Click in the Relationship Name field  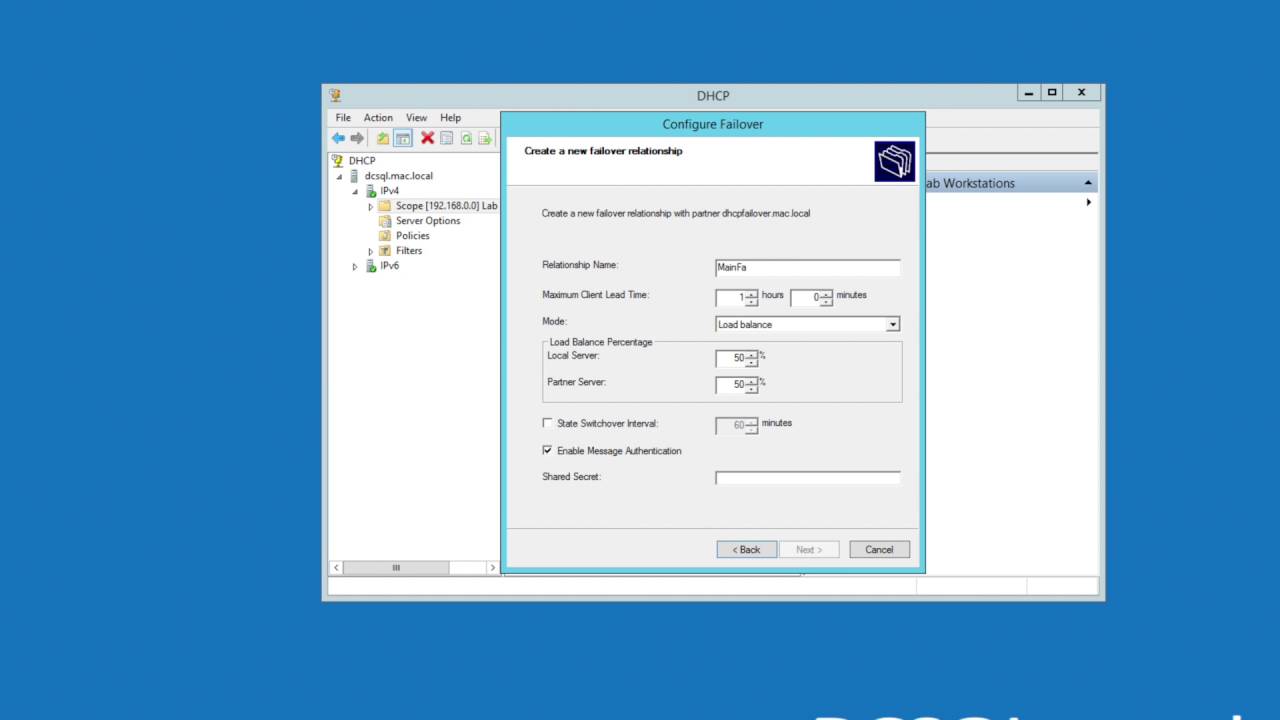[x=808, y=268]
